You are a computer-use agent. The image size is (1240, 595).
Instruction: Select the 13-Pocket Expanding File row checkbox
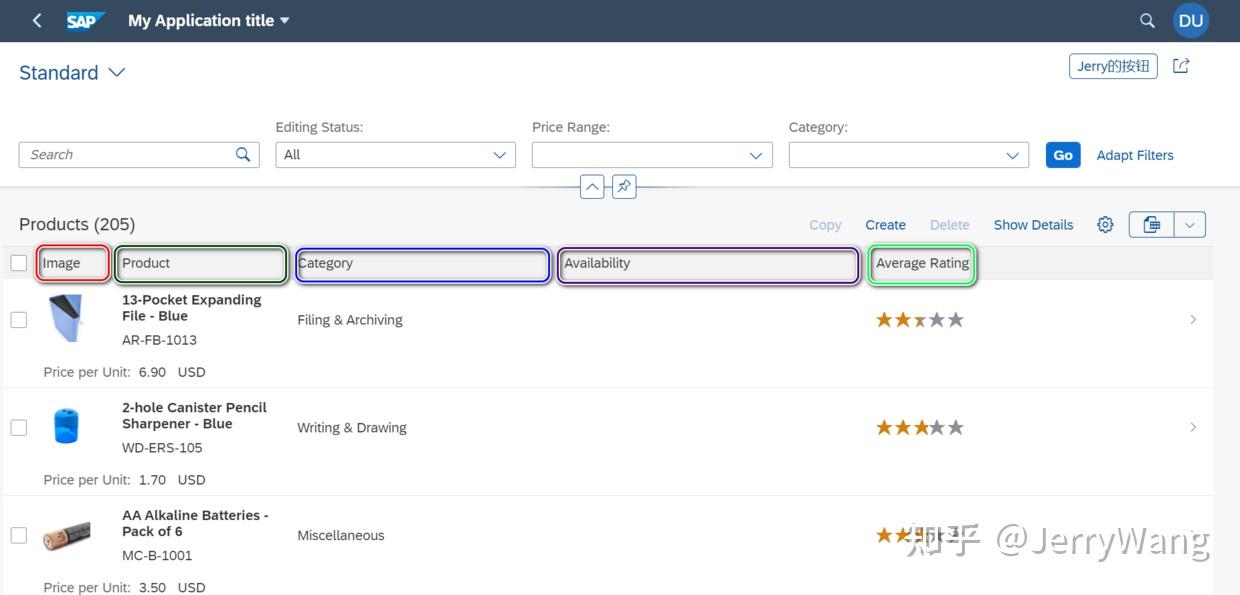point(19,320)
